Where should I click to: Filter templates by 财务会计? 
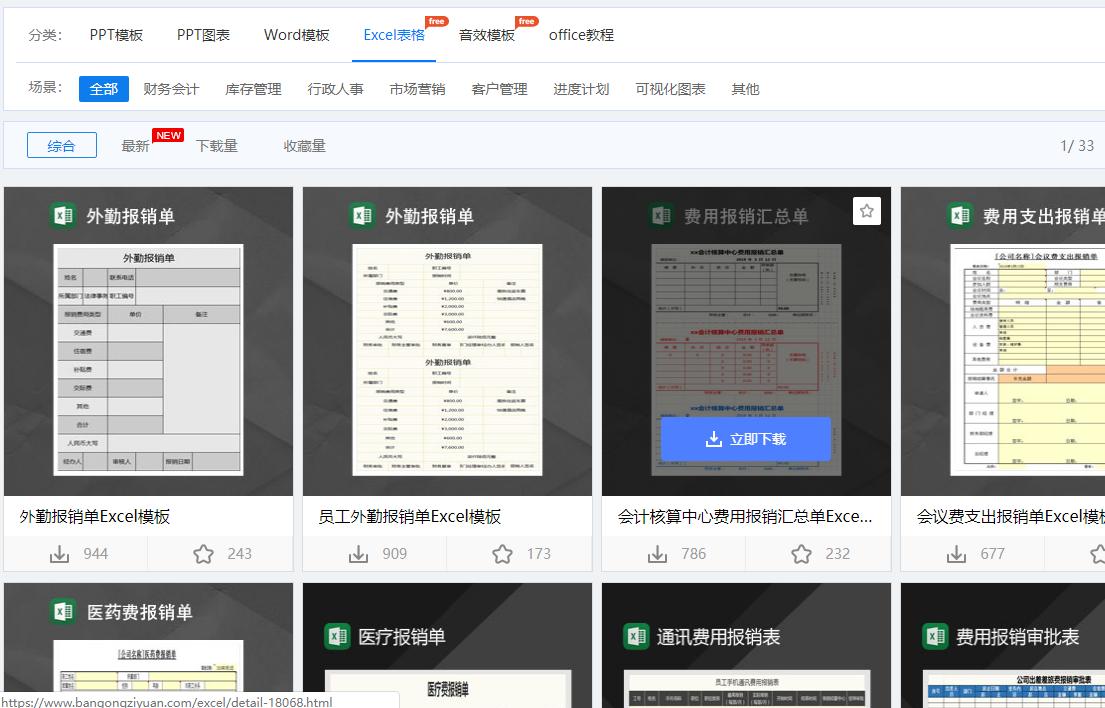point(170,88)
